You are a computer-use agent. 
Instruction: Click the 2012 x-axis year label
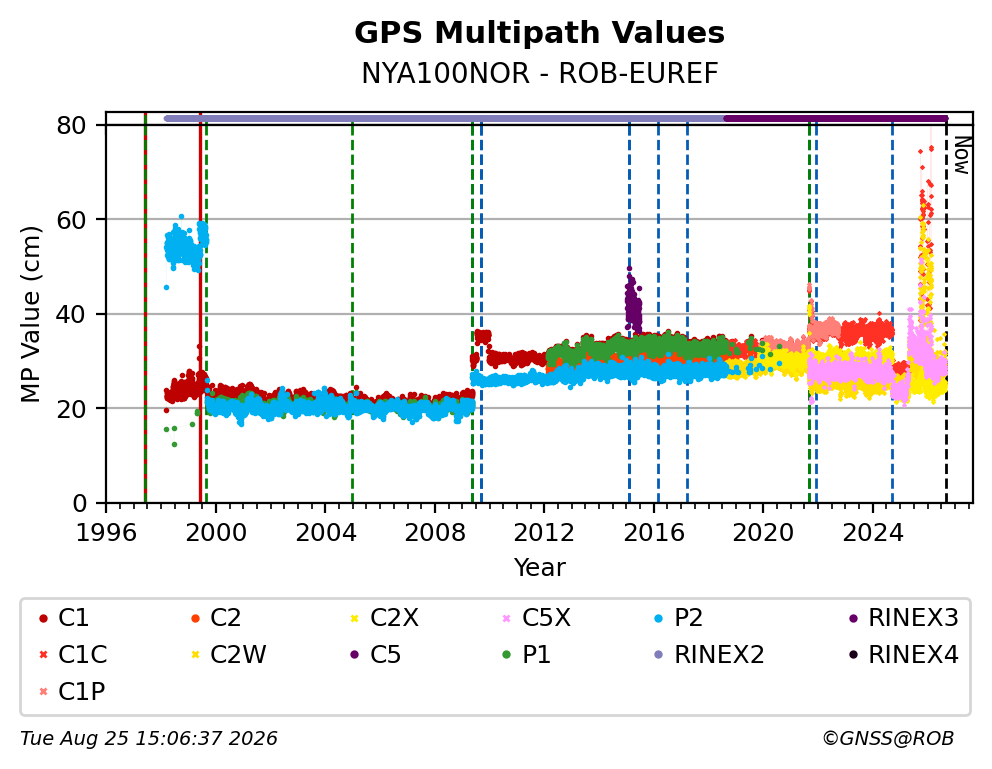[x=544, y=533]
